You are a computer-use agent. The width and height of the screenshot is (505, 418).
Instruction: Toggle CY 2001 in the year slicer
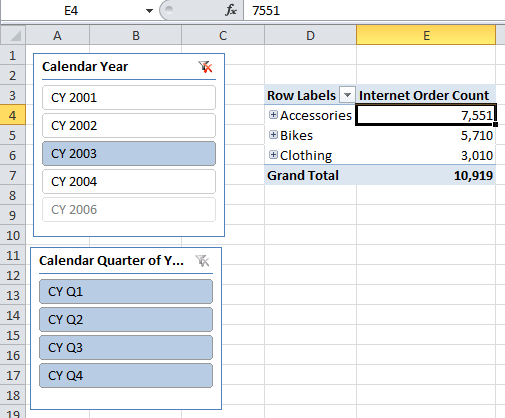(x=129, y=98)
